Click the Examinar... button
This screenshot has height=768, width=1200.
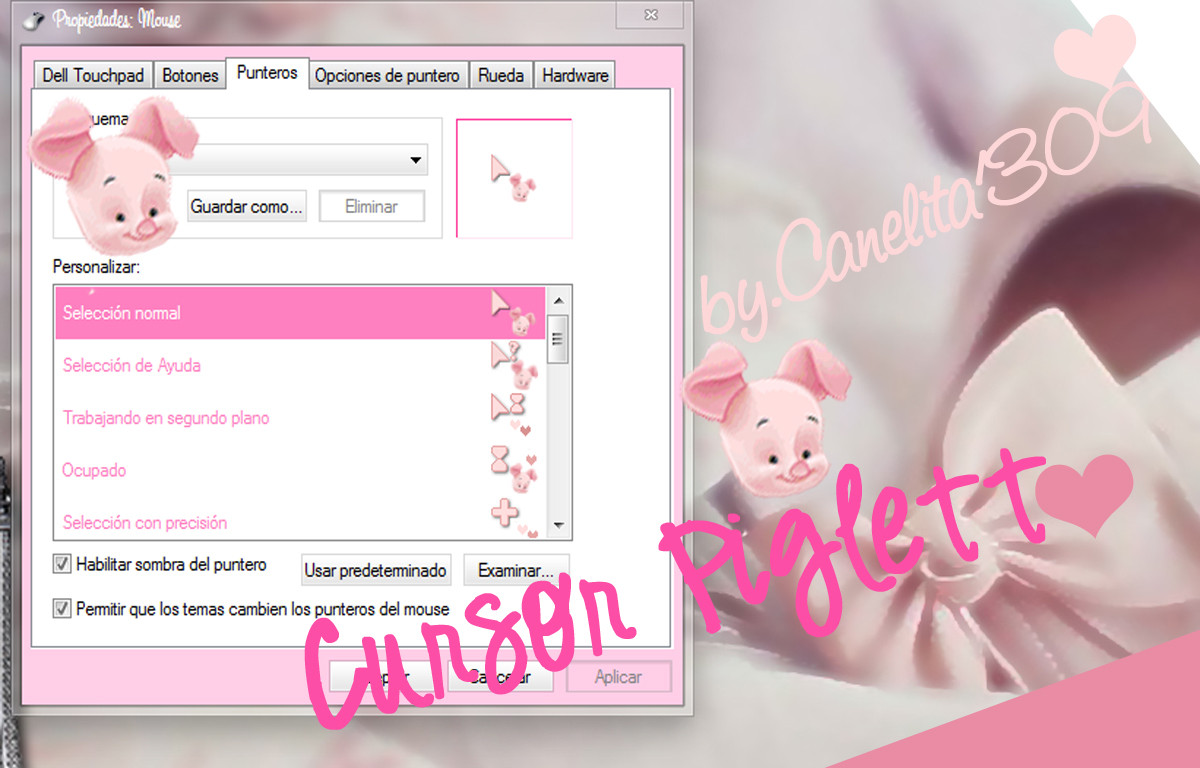click(516, 570)
